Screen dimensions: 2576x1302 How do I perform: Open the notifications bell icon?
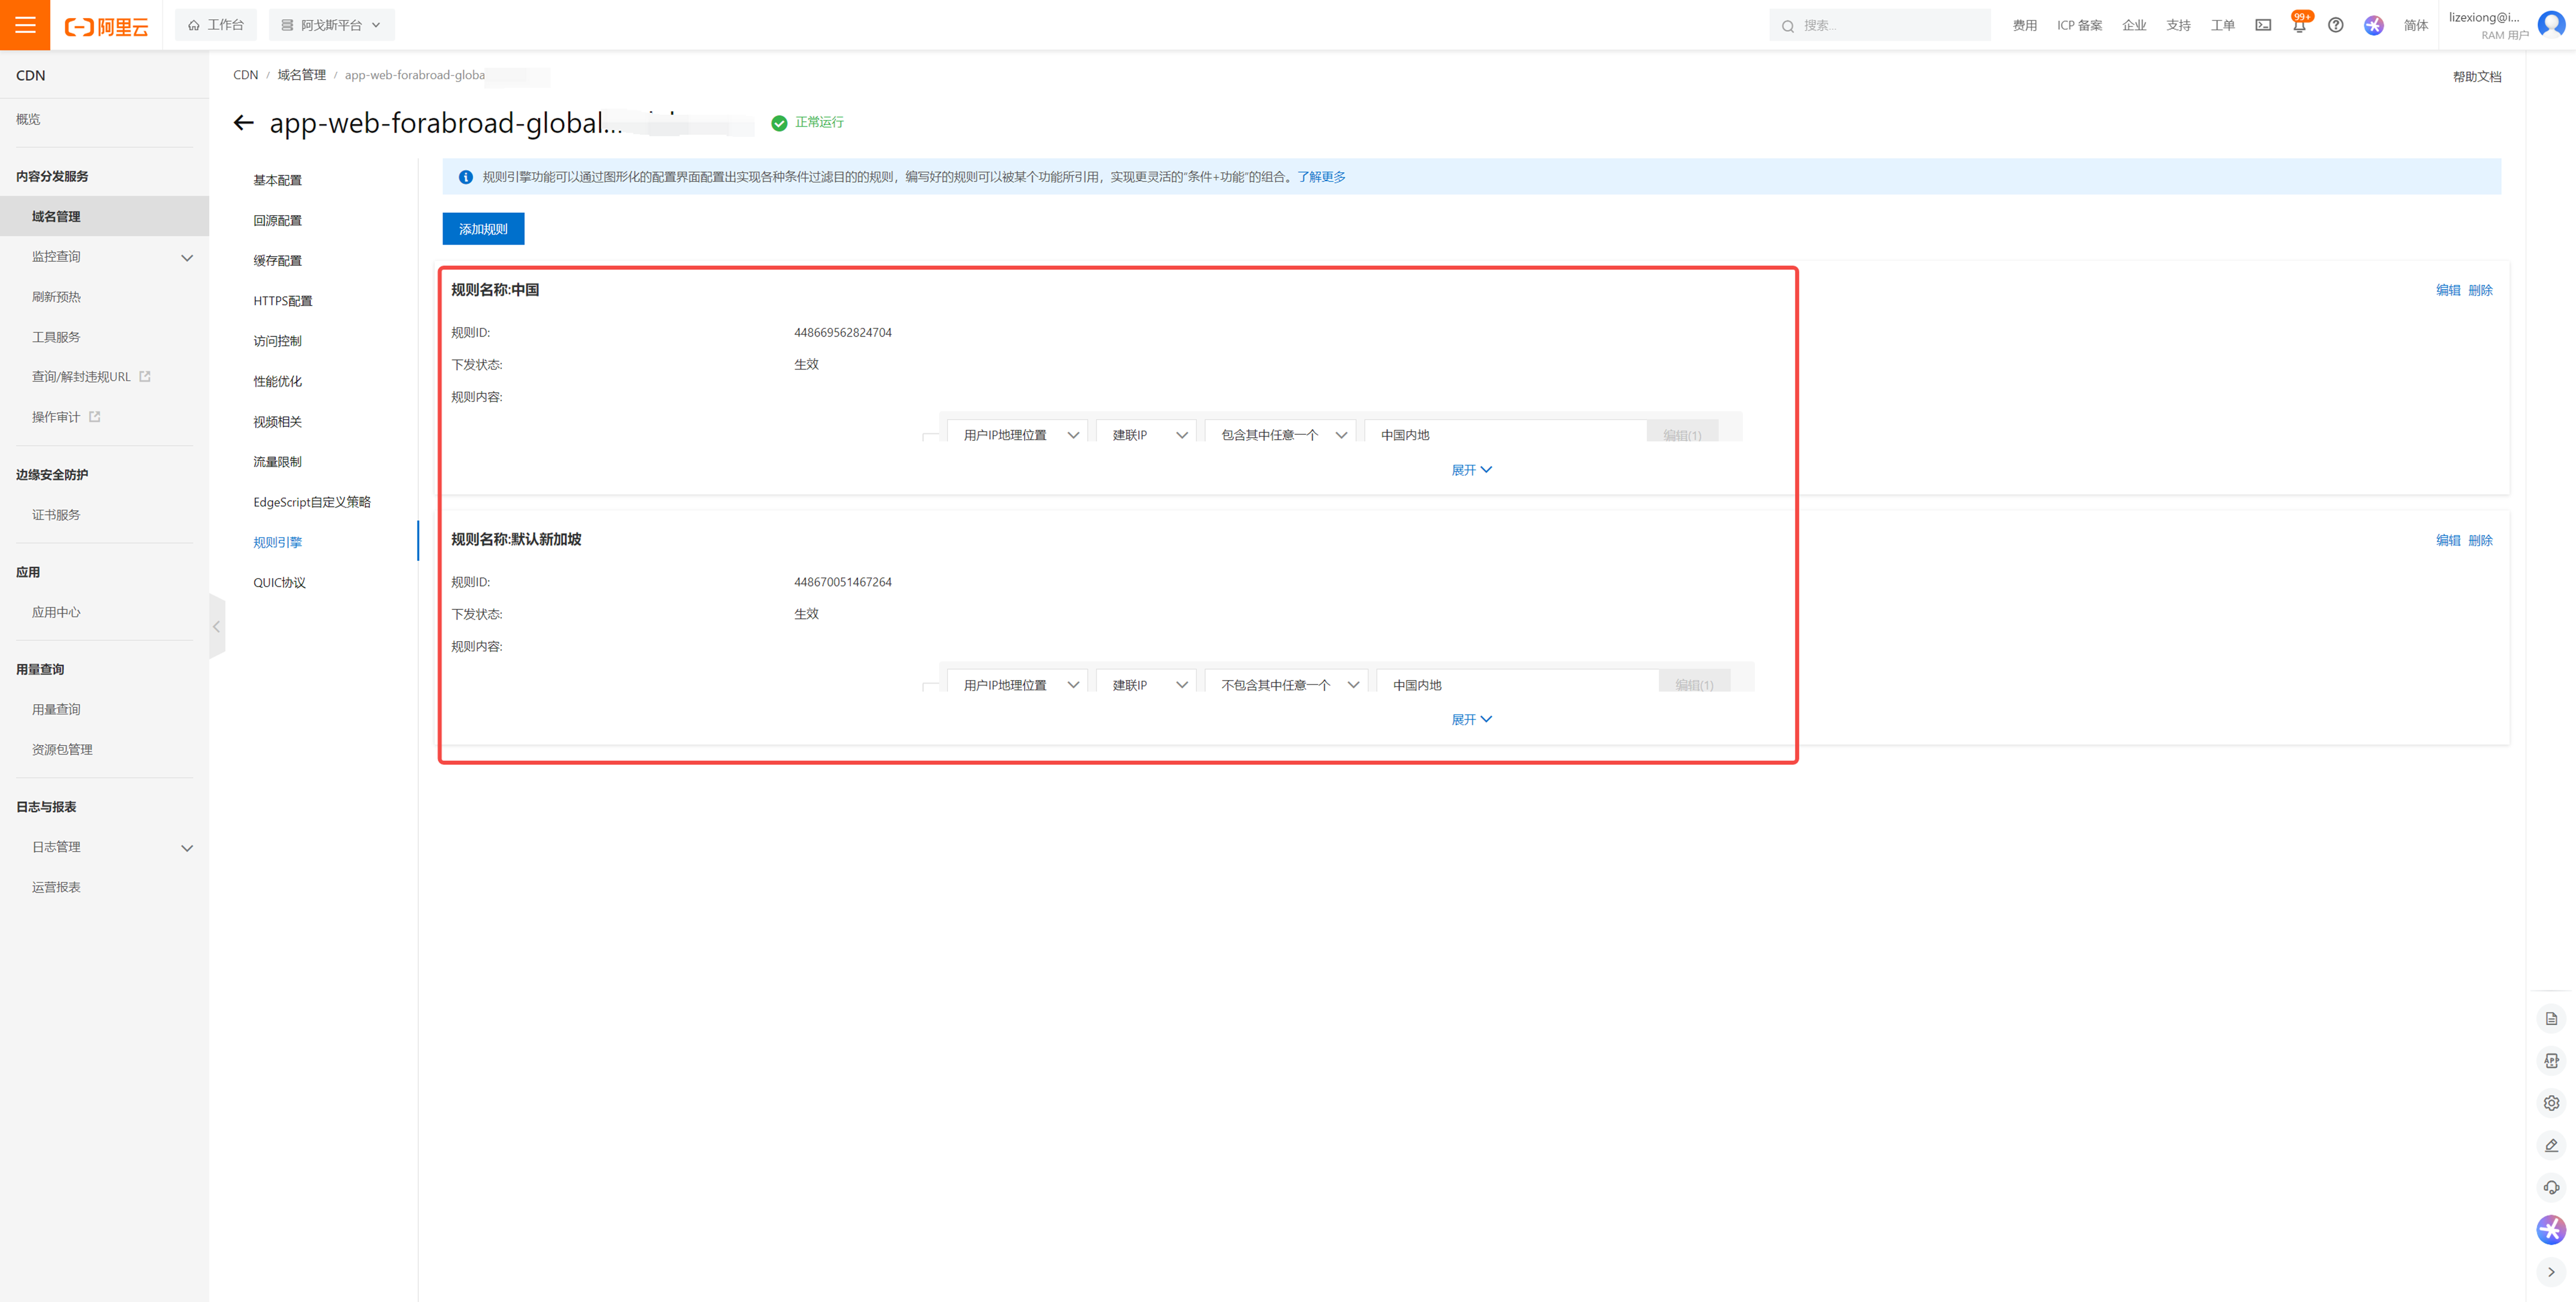[2299, 26]
